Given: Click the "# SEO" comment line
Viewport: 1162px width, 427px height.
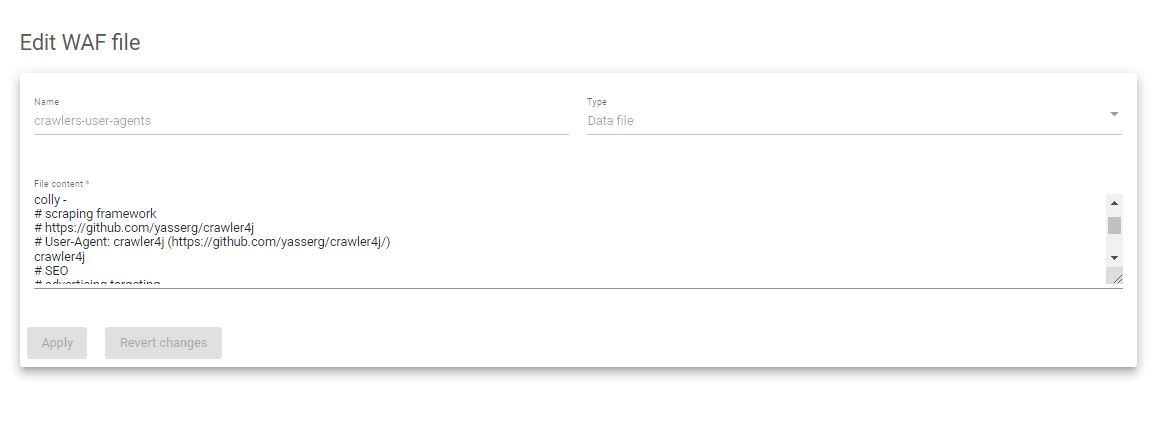Looking at the screenshot, I should point(51,270).
